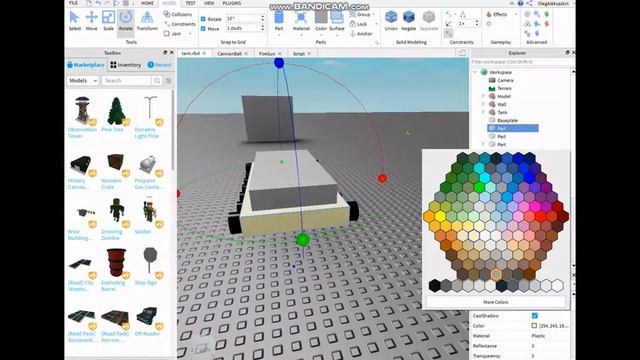Open the Join options dropdown arrow
The image size is (640, 360).
coord(190,34)
